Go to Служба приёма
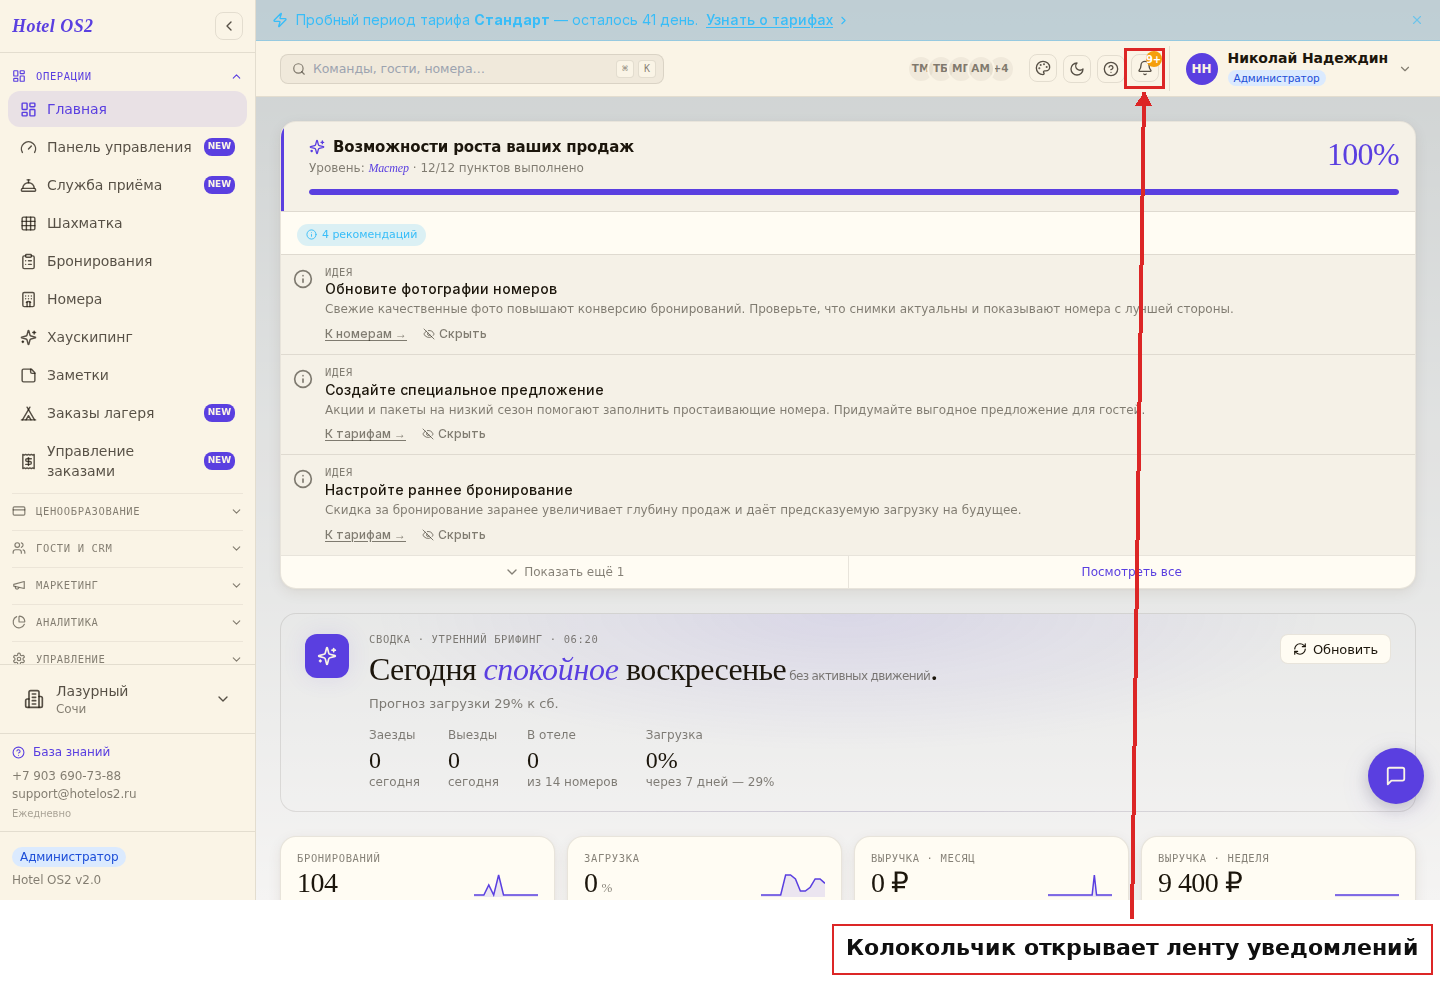Viewport: 1440px width, 998px height. coord(127,185)
